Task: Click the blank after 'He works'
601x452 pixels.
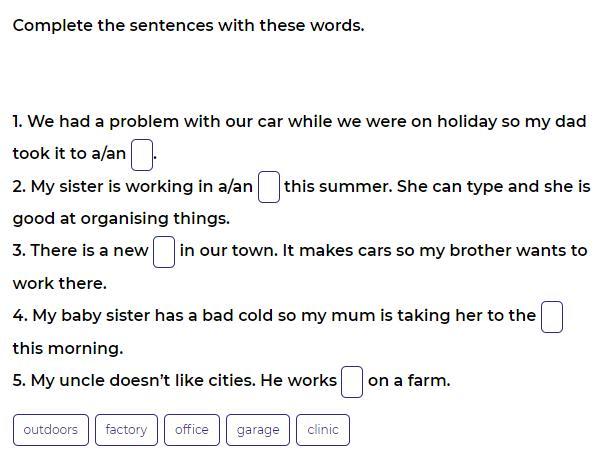Action: tap(352, 382)
